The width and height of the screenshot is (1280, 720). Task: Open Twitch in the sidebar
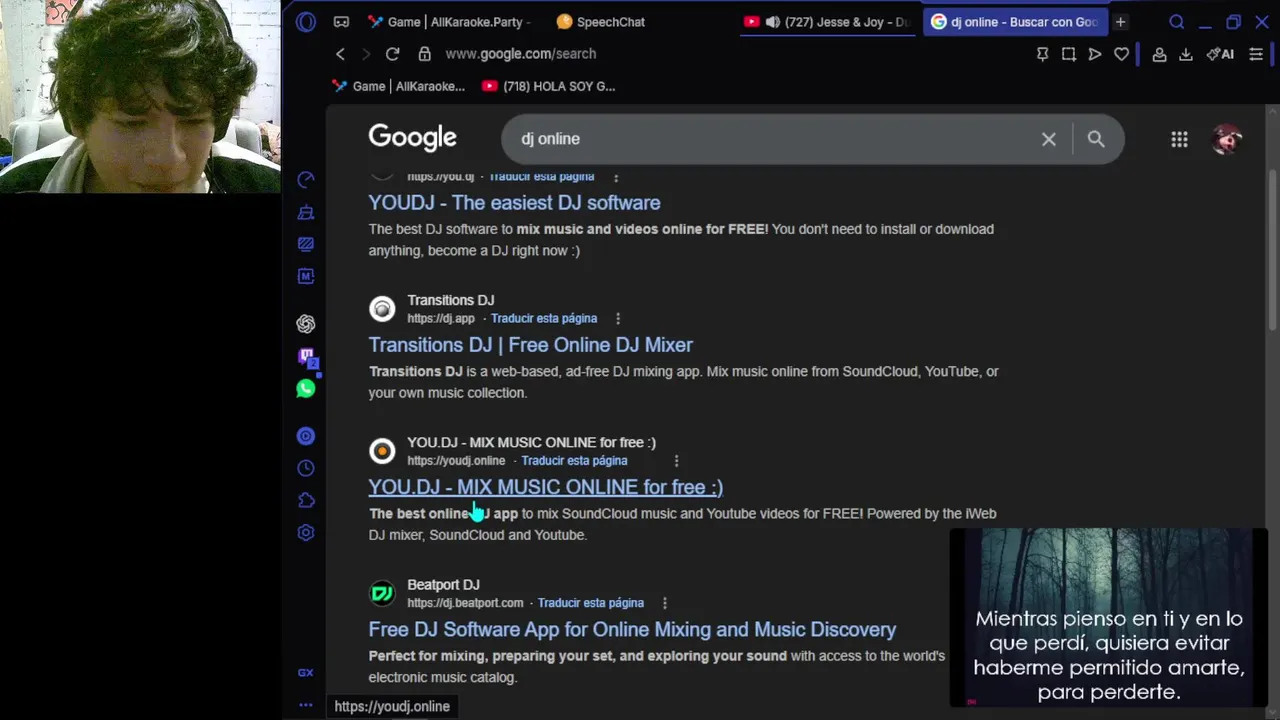tap(306, 357)
